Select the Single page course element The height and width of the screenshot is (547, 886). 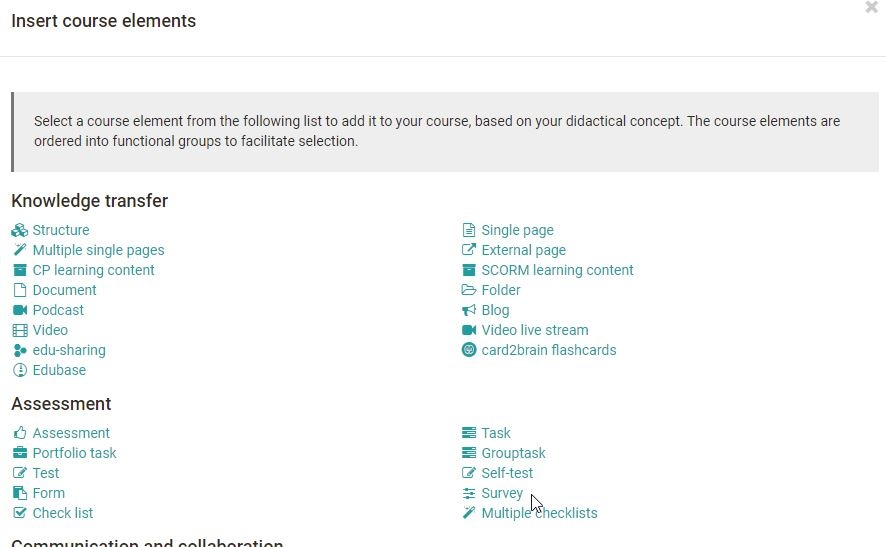pyautogui.click(x=517, y=230)
